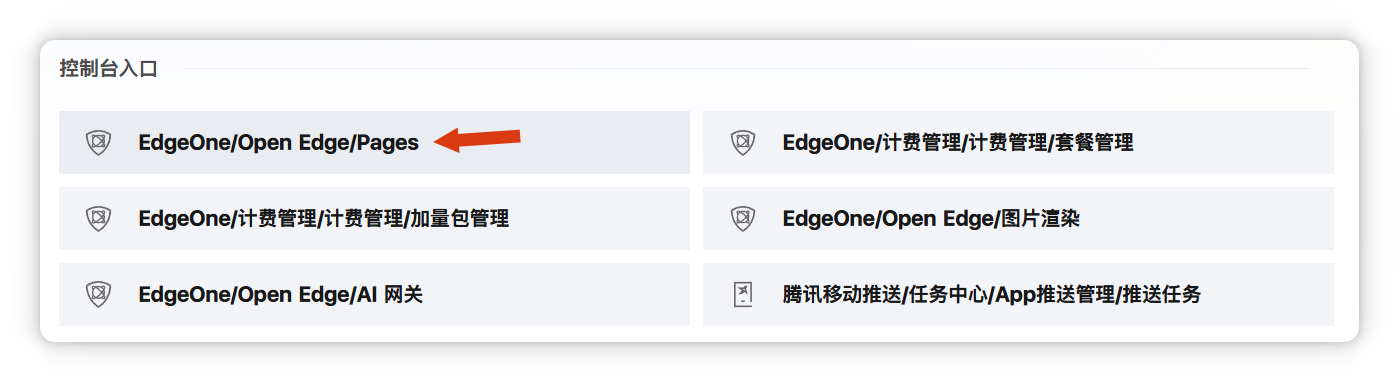Go to EdgeOne/Open Edge/AI 网关
The width and height of the screenshot is (1399, 382).
(281, 294)
